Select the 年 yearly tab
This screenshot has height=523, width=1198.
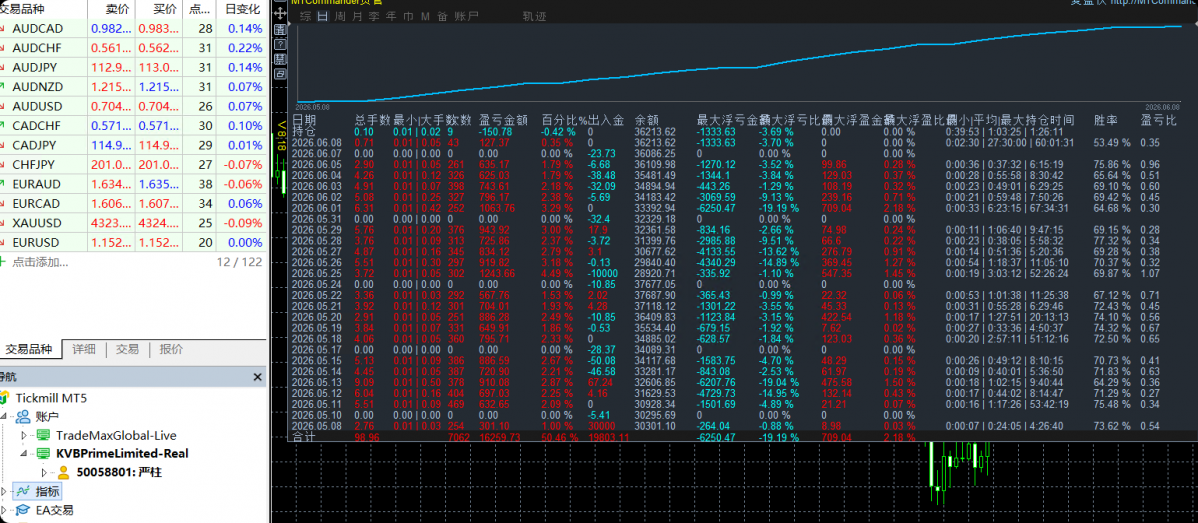[391, 16]
